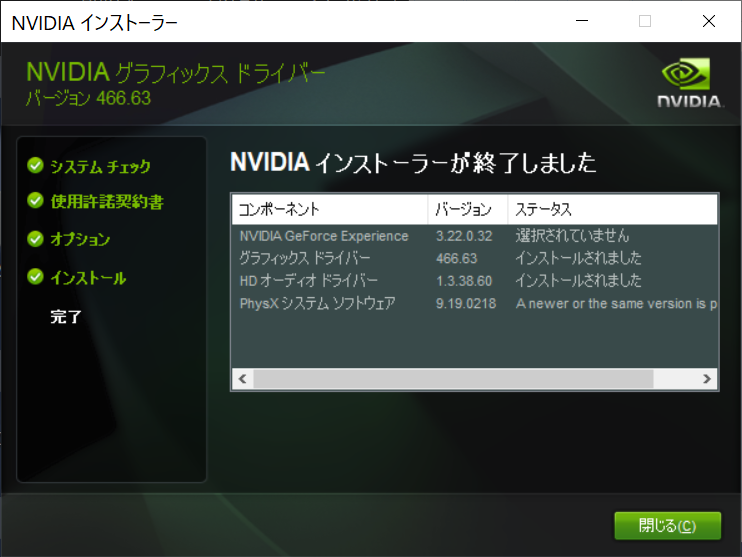This screenshot has width=742, height=557.
Task: Select the HD オーディオ ドライバー row
Action: click(475, 281)
